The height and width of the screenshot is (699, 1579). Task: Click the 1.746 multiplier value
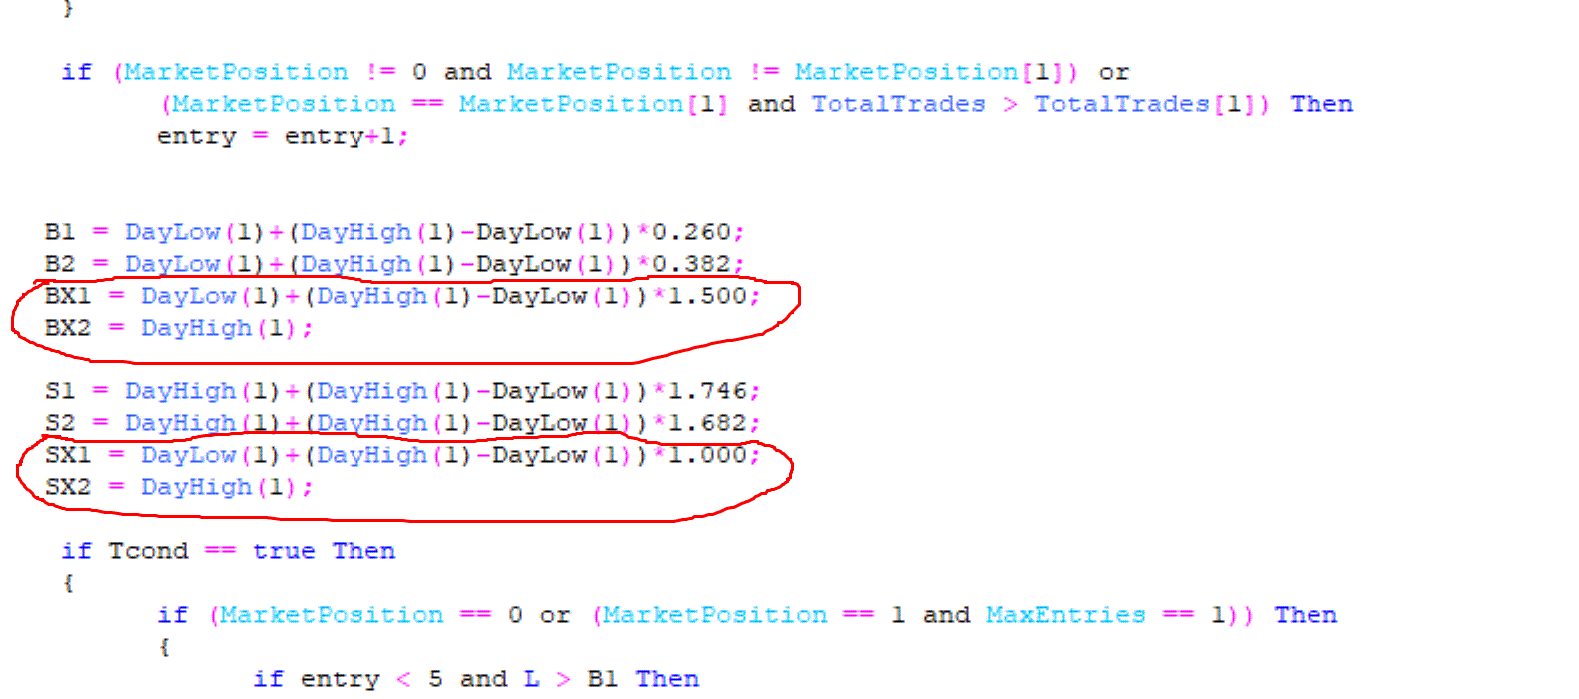tap(707, 391)
